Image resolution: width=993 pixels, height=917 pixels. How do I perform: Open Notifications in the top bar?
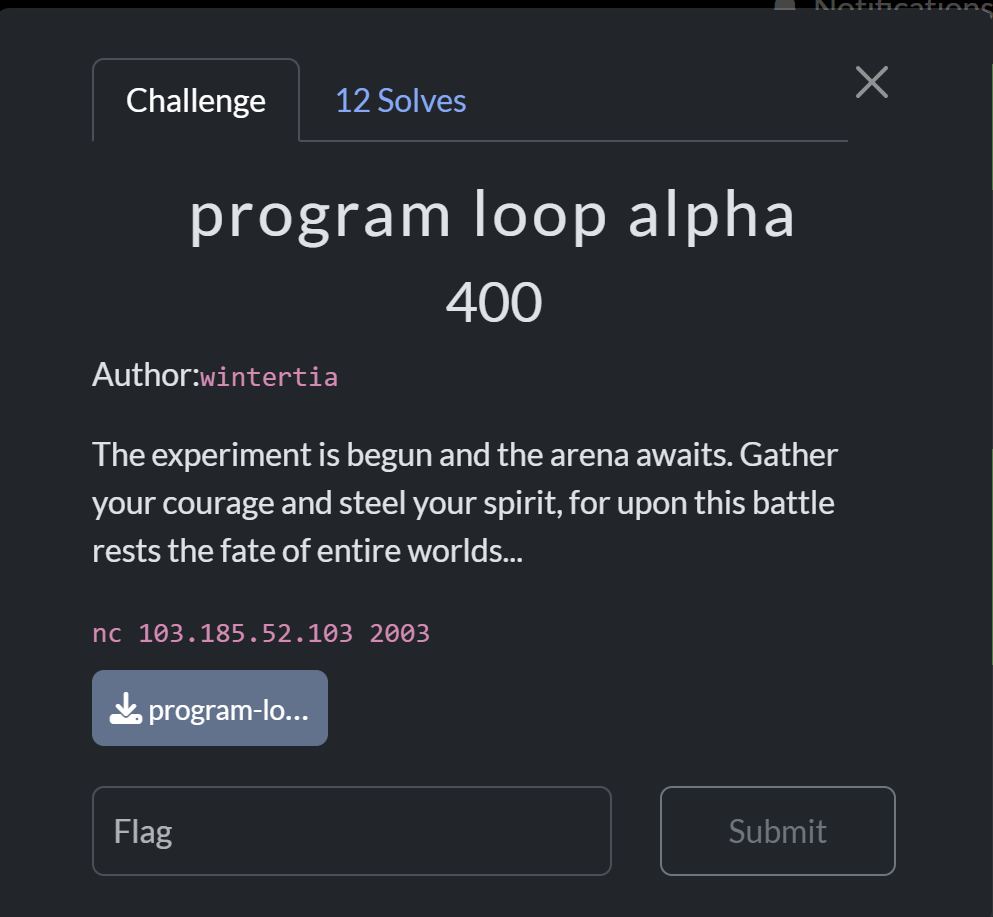pyautogui.click(x=900, y=6)
